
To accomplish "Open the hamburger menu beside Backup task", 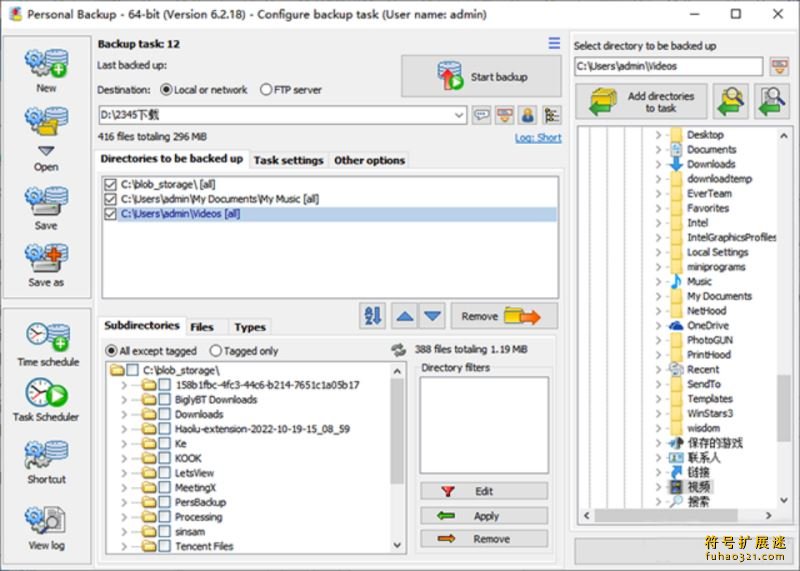I will pyautogui.click(x=554, y=43).
